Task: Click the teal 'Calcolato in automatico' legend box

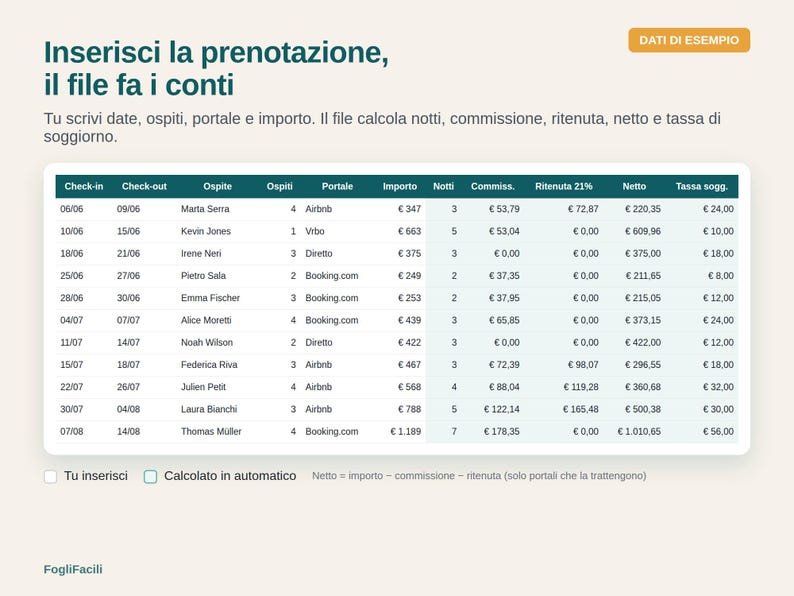Action: coord(150,476)
